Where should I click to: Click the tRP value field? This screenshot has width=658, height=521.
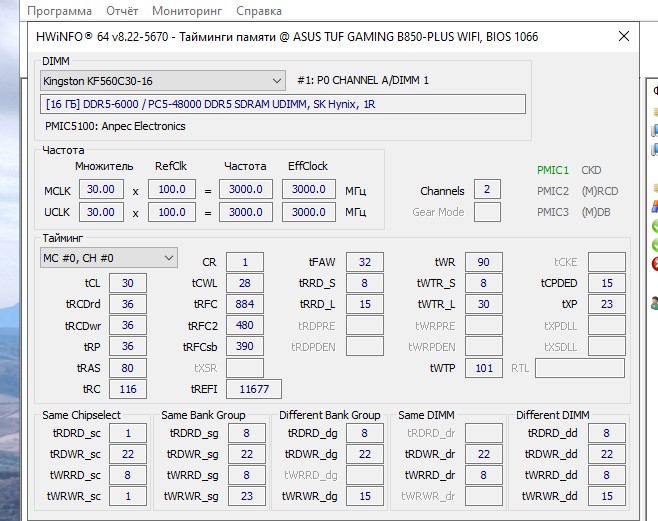tap(128, 346)
